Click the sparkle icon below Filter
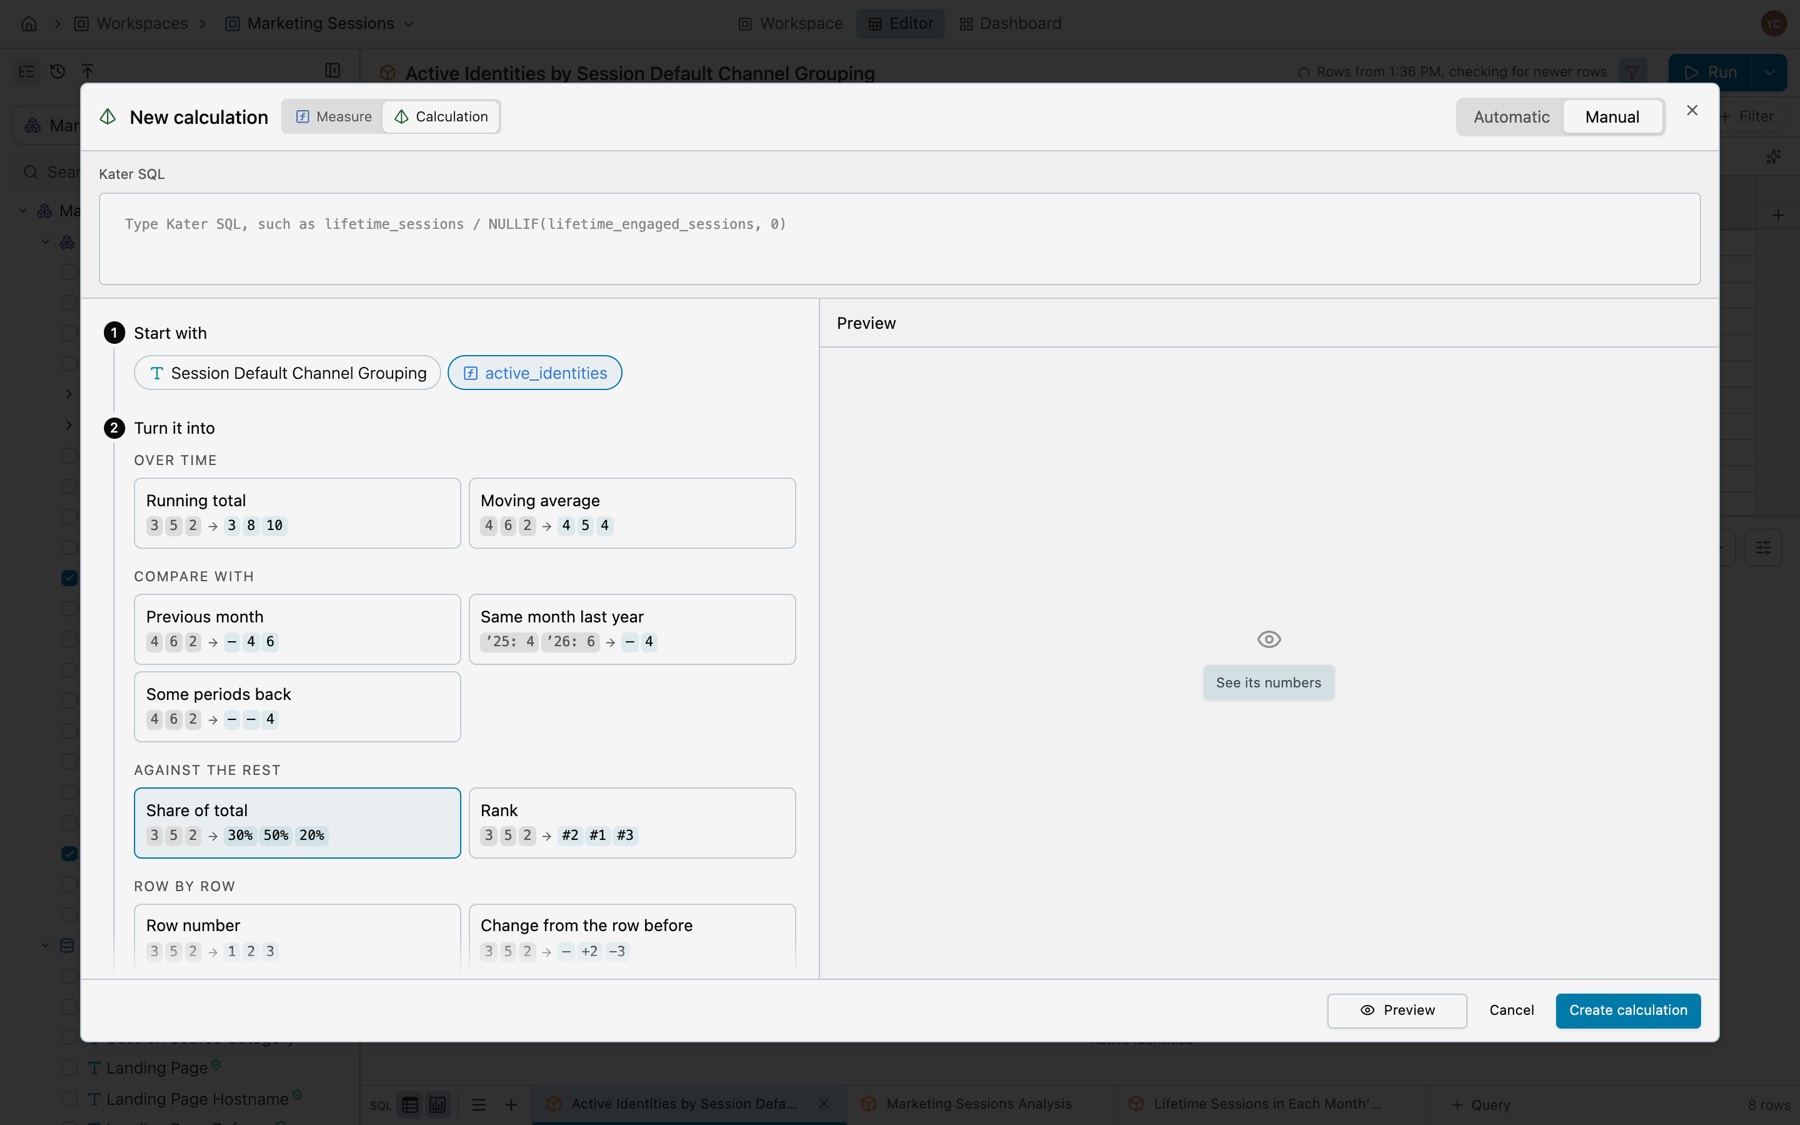Image resolution: width=1800 pixels, height=1125 pixels. 1773,157
